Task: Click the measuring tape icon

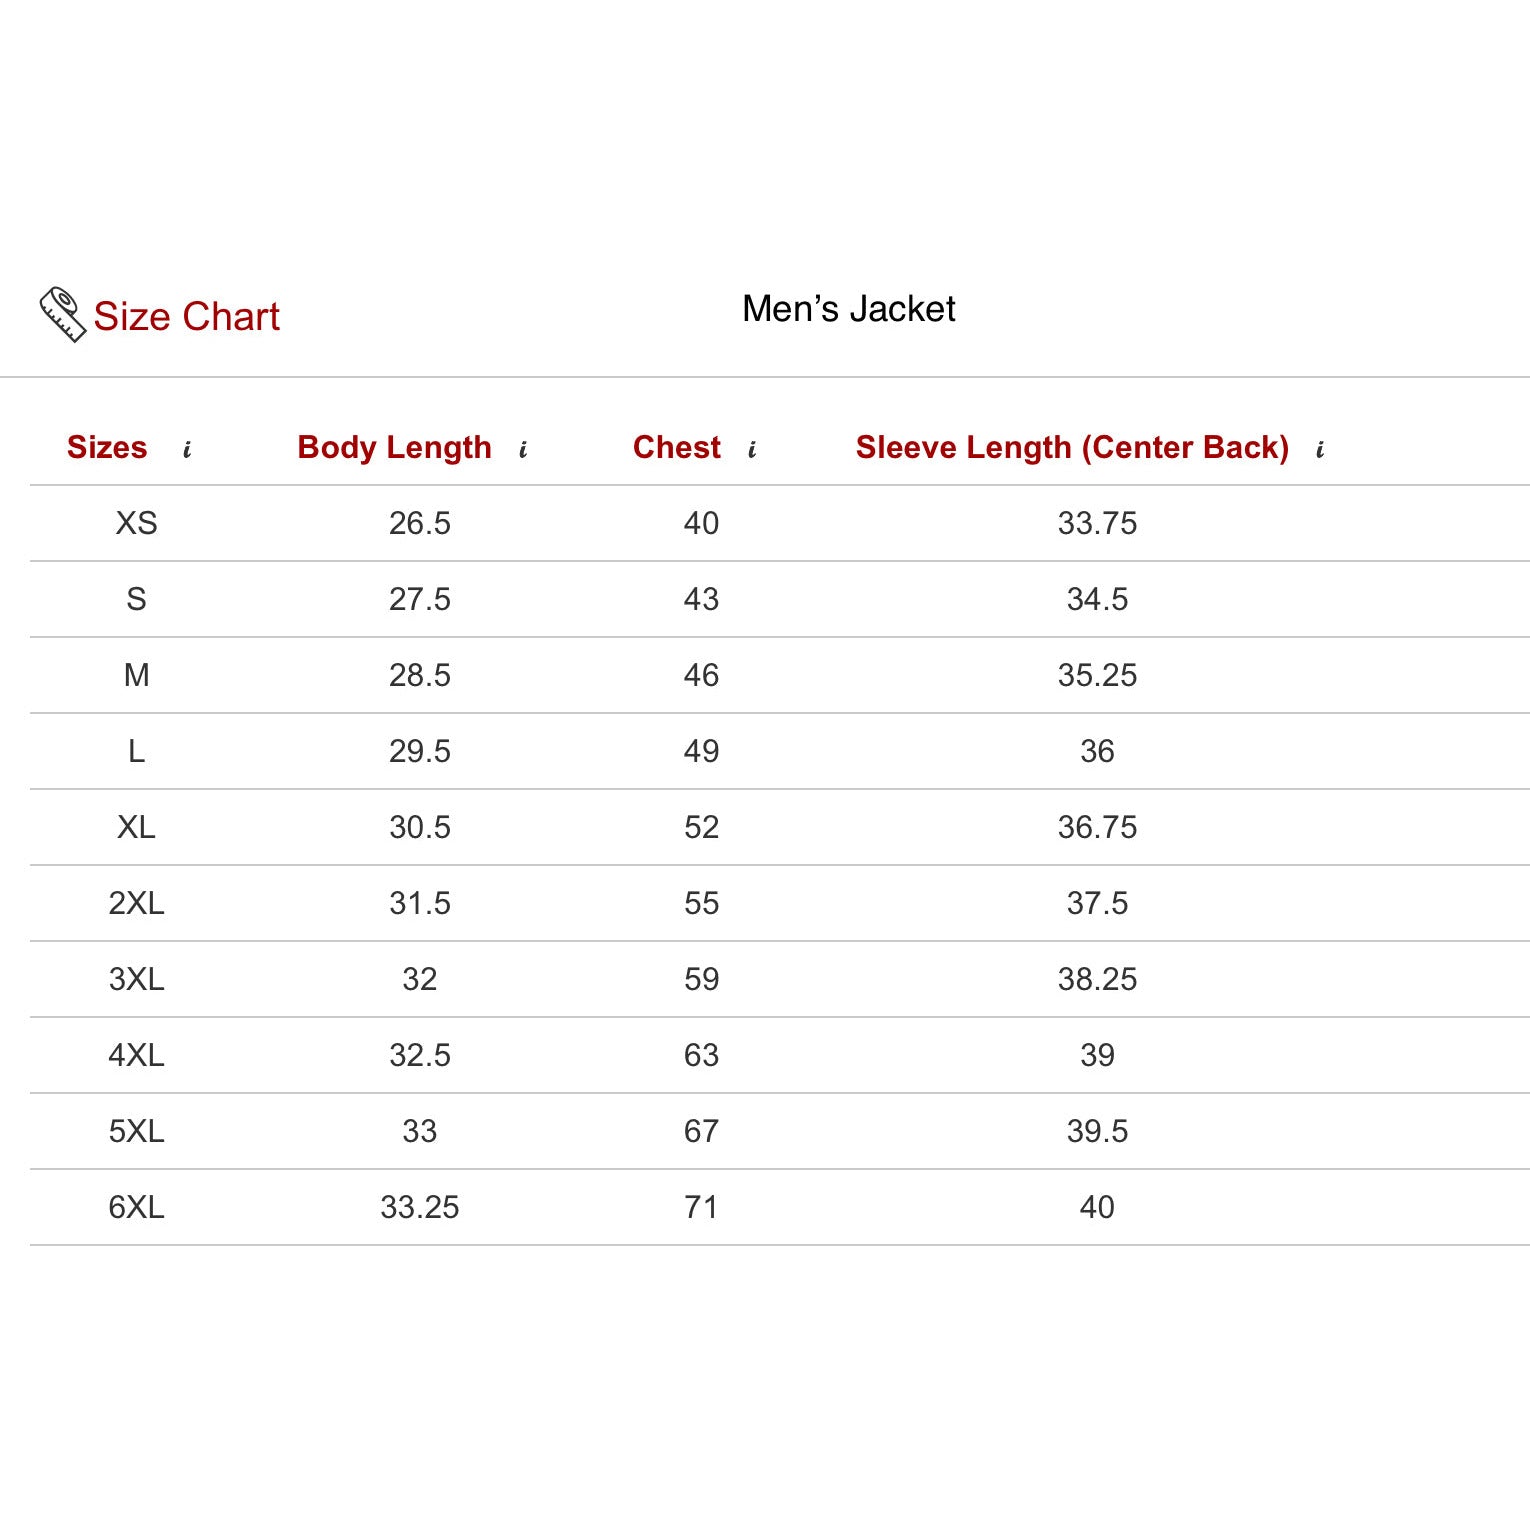Action: 62,314
